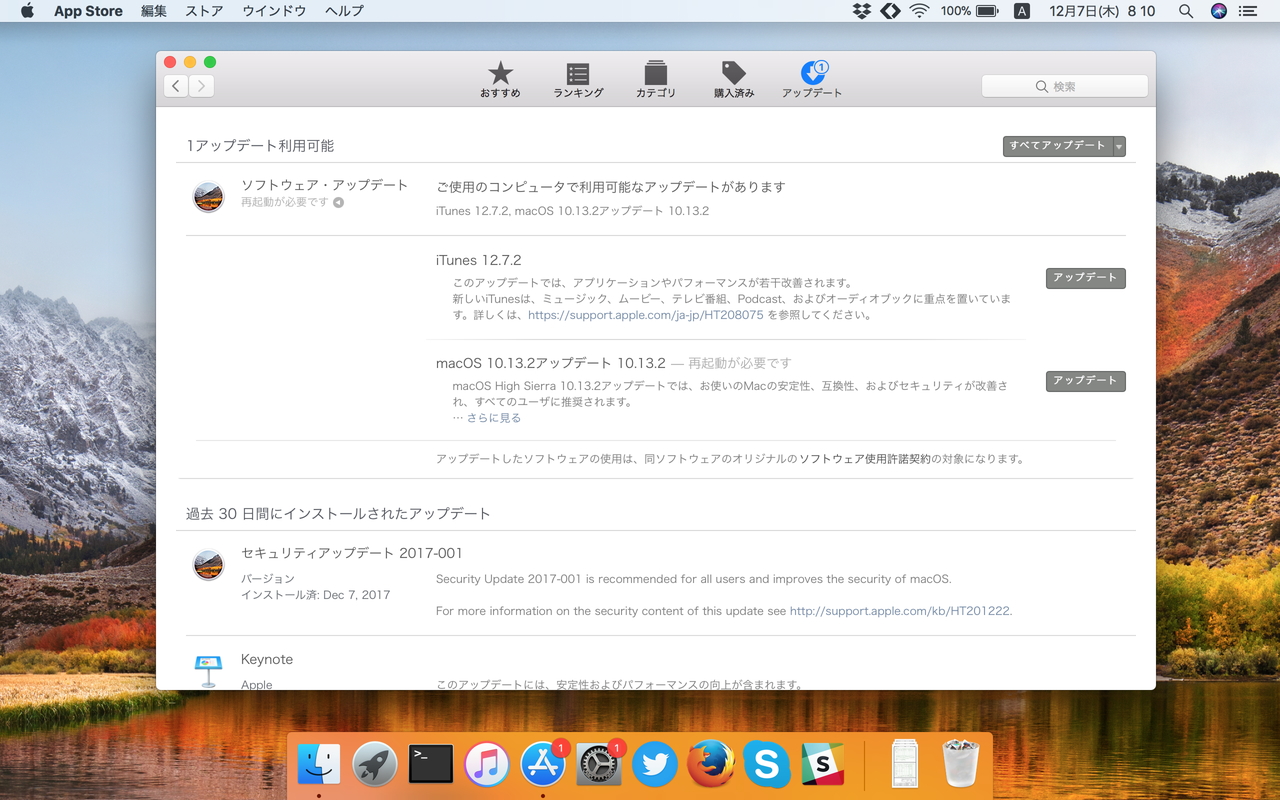Open the Apple menu
Screen dimensions: 1280x800
(x=27, y=11)
